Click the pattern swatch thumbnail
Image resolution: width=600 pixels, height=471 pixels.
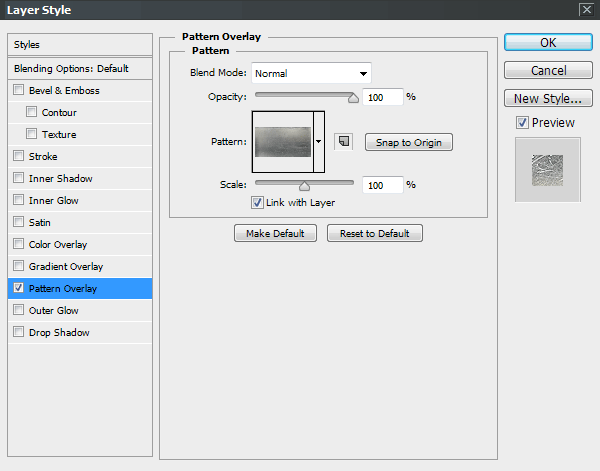(x=283, y=141)
